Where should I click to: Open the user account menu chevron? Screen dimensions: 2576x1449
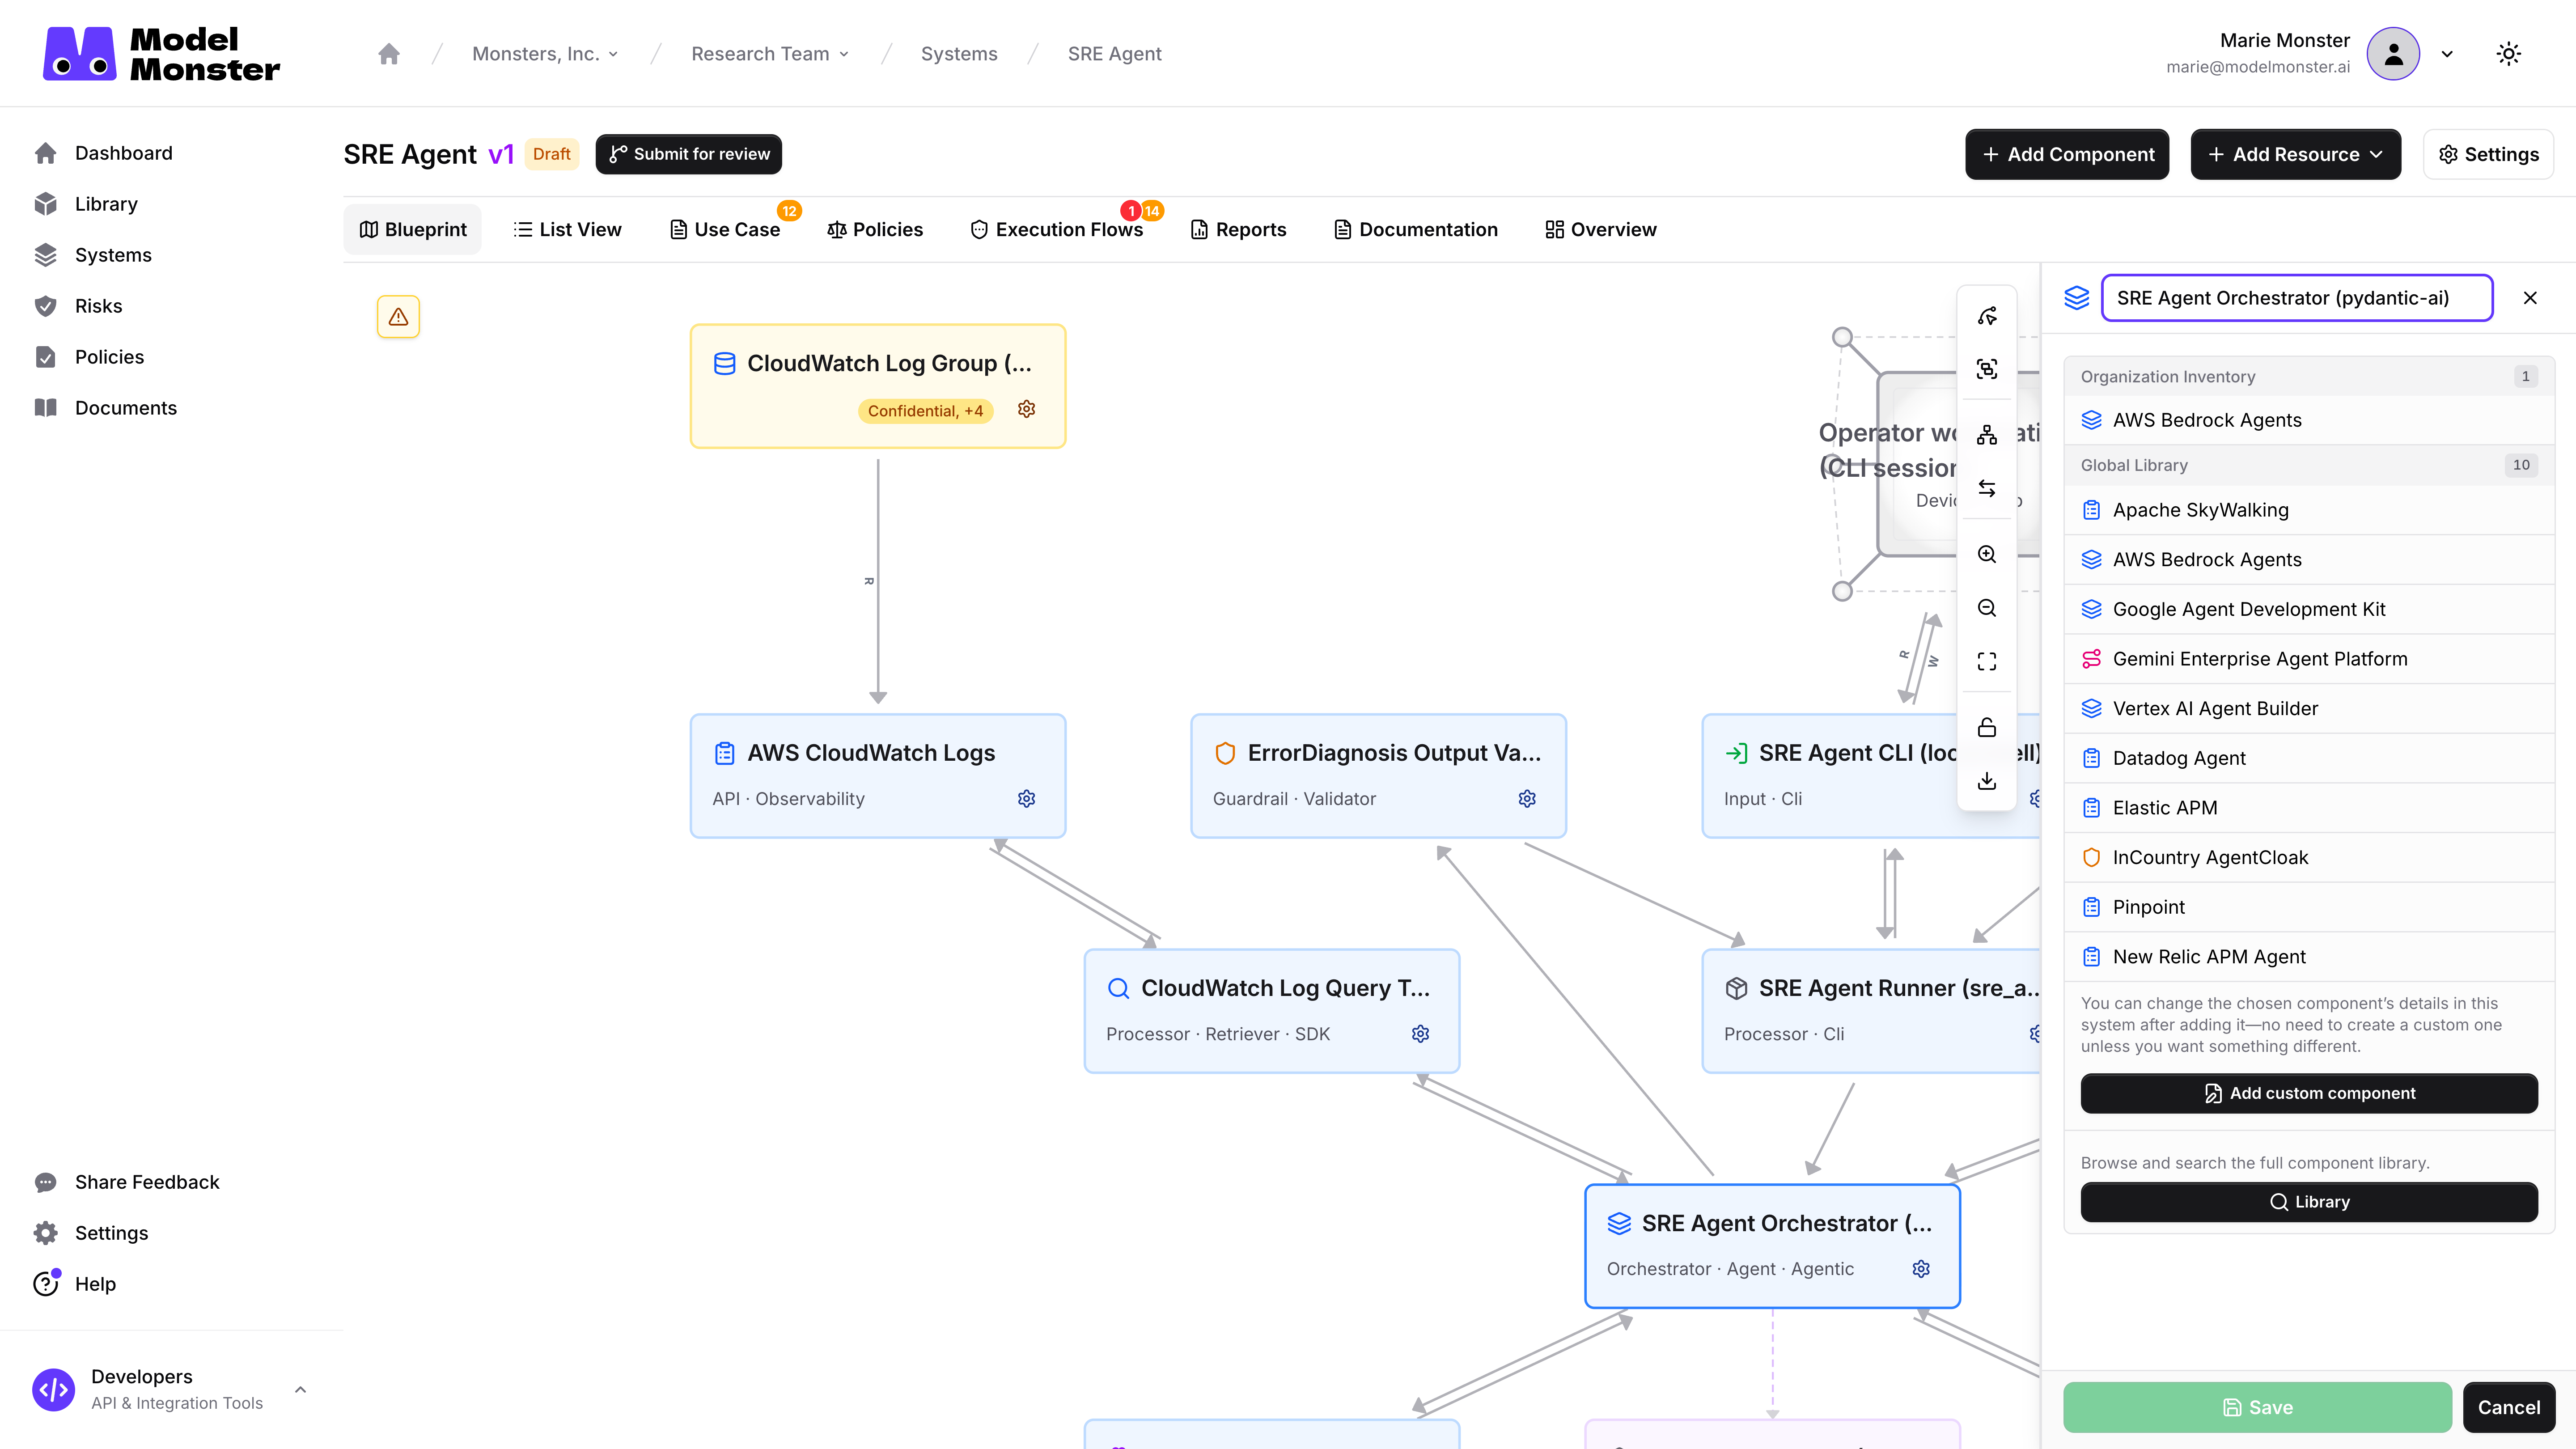coord(2447,54)
